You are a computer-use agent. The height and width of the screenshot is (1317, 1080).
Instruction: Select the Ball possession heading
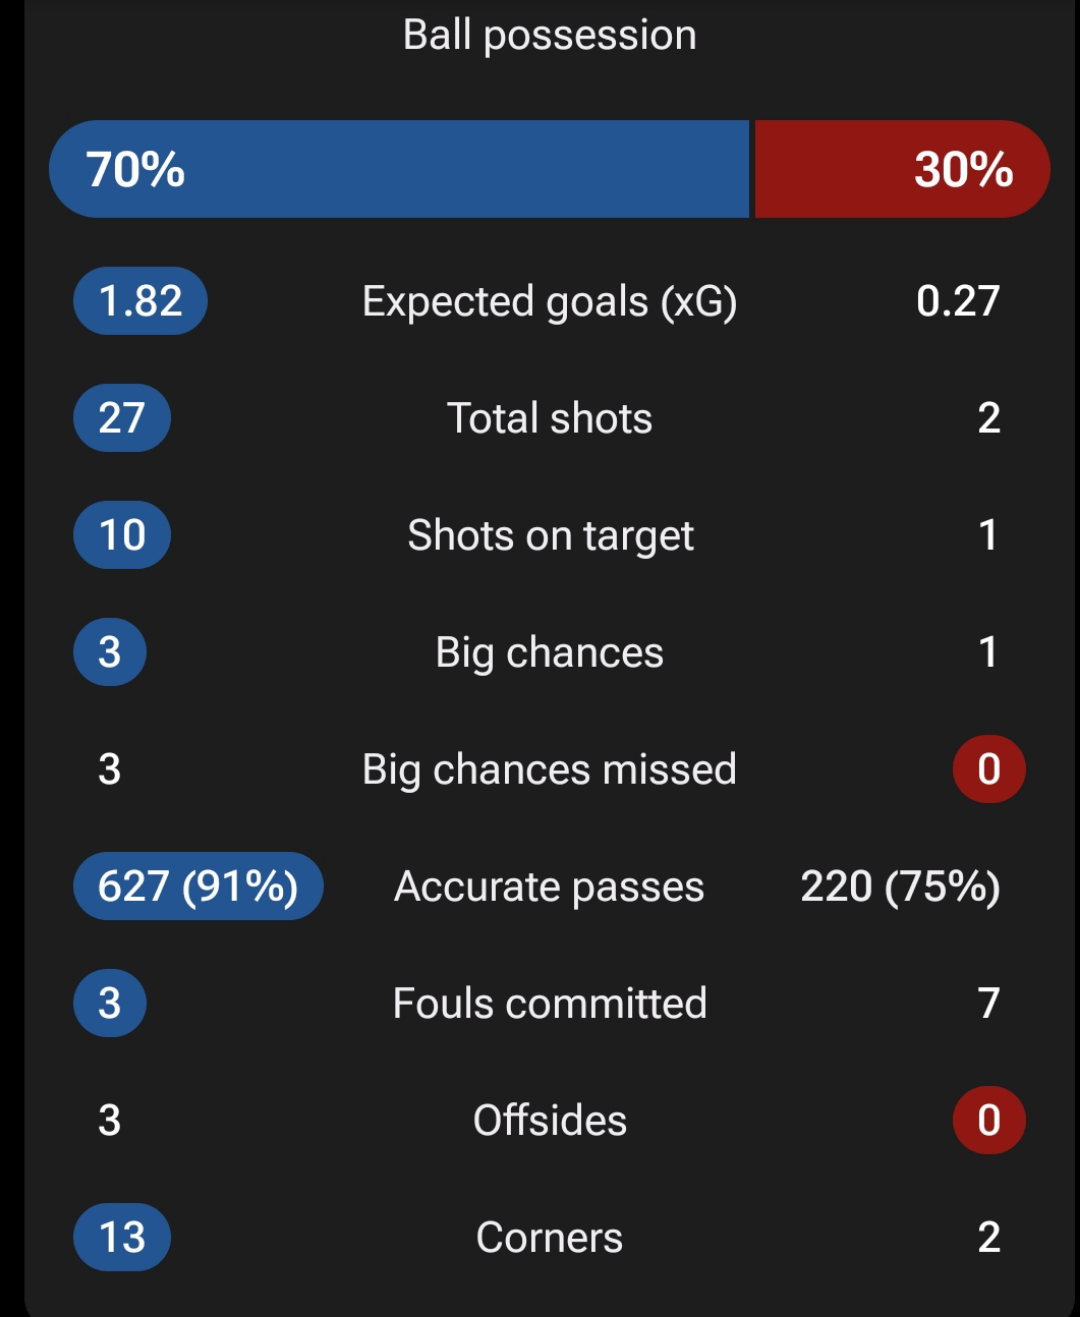click(x=549, y=35)
